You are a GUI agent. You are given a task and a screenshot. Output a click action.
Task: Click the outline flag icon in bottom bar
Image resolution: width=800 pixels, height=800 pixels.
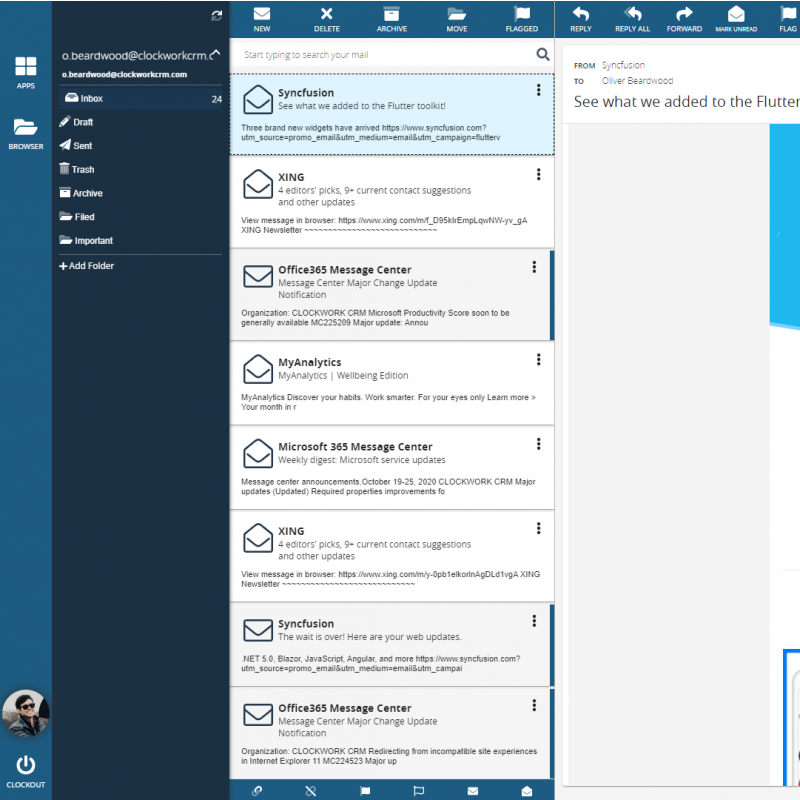pyautogui.click(x=418, y=791)
